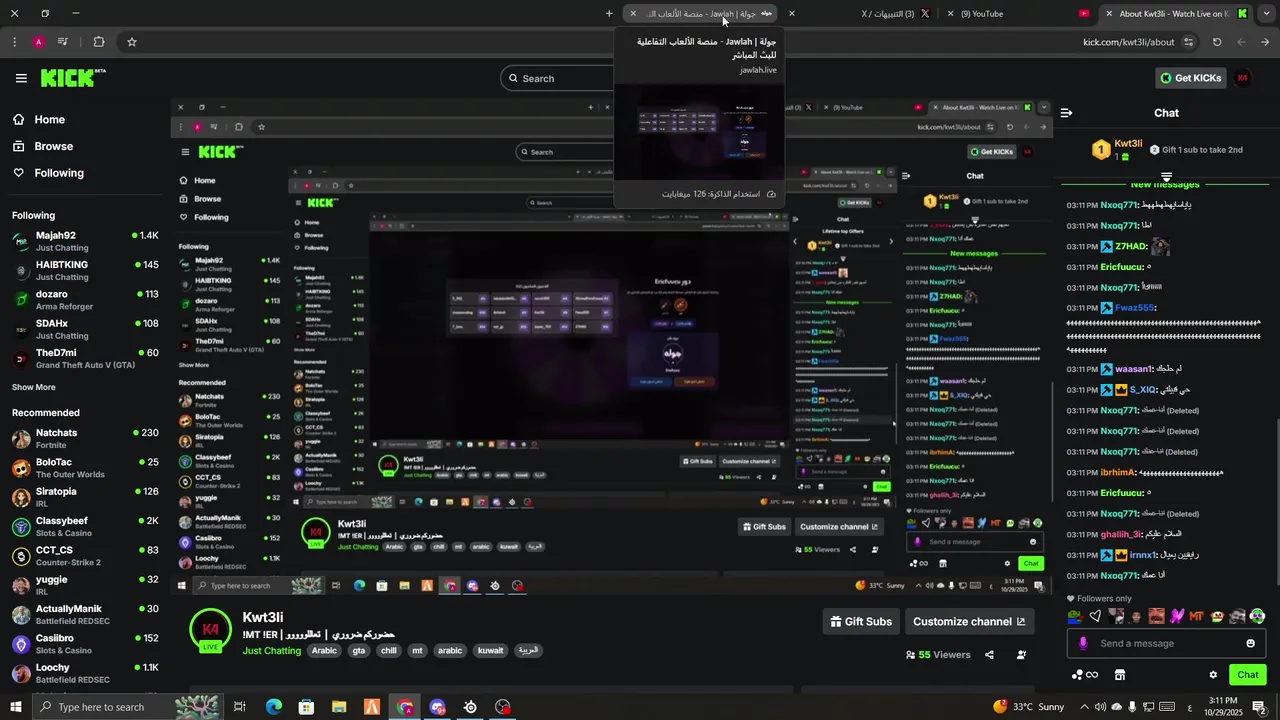Open Majah92 channel in Following list
The height and width of the screenshot is (720, 1280).
[85, 241]
